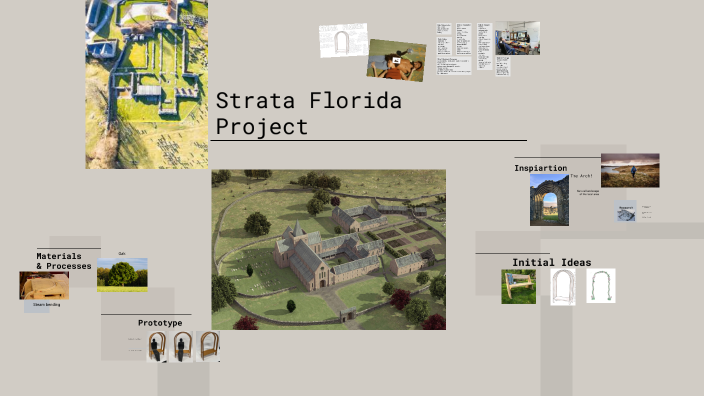Open the tall text note beside the office photo
This screenshot has width=704, height=396.
pyautogui.click(x=484, y=46)
